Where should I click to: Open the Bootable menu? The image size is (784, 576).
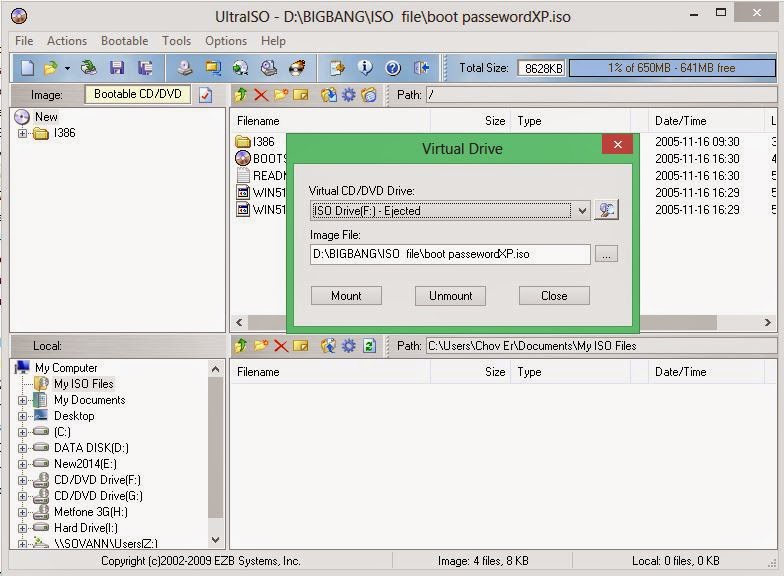[x=124, y=40]
